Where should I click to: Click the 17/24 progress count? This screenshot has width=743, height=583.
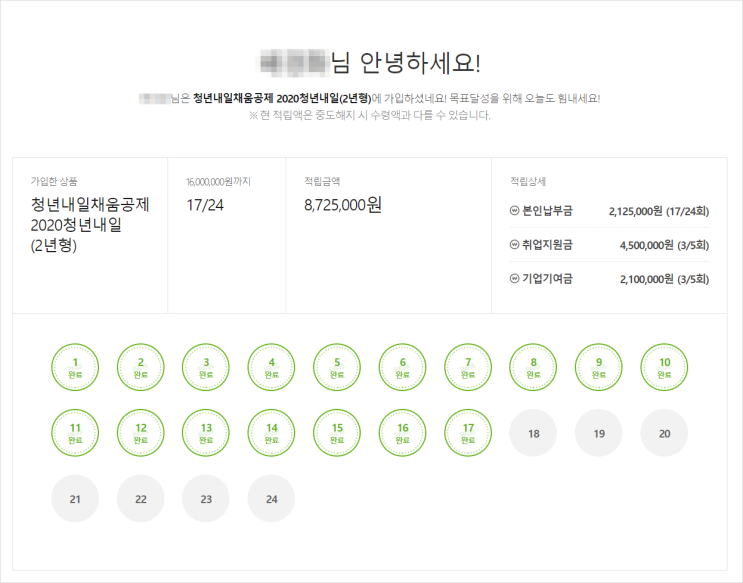[205, 205]
